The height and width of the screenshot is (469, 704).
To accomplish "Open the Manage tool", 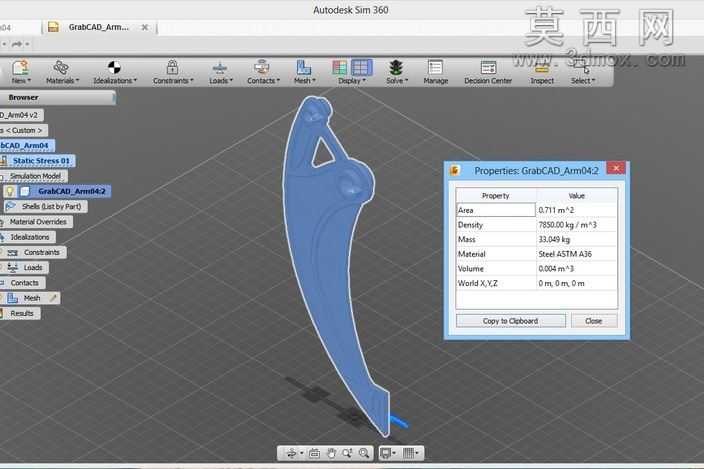I will point(436,72).
